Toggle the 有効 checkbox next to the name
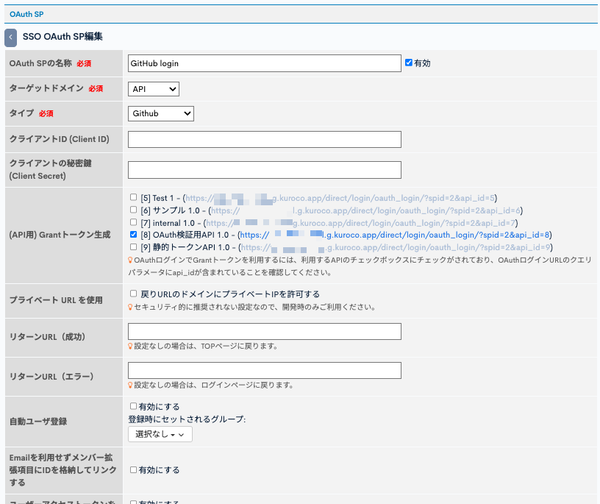This screenshot has width=600, height=504. [409, 62]
